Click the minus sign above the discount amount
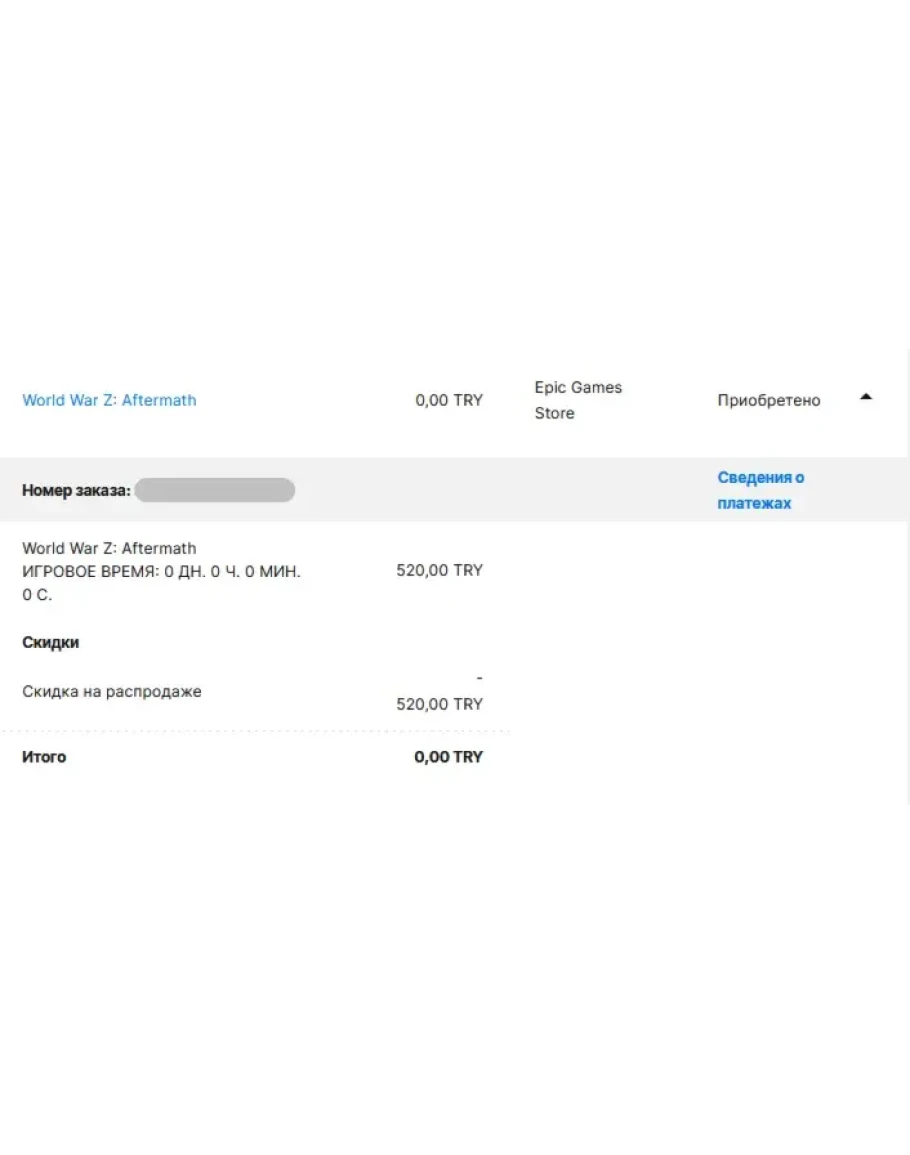910x1155 pixels. click(479, 678)
